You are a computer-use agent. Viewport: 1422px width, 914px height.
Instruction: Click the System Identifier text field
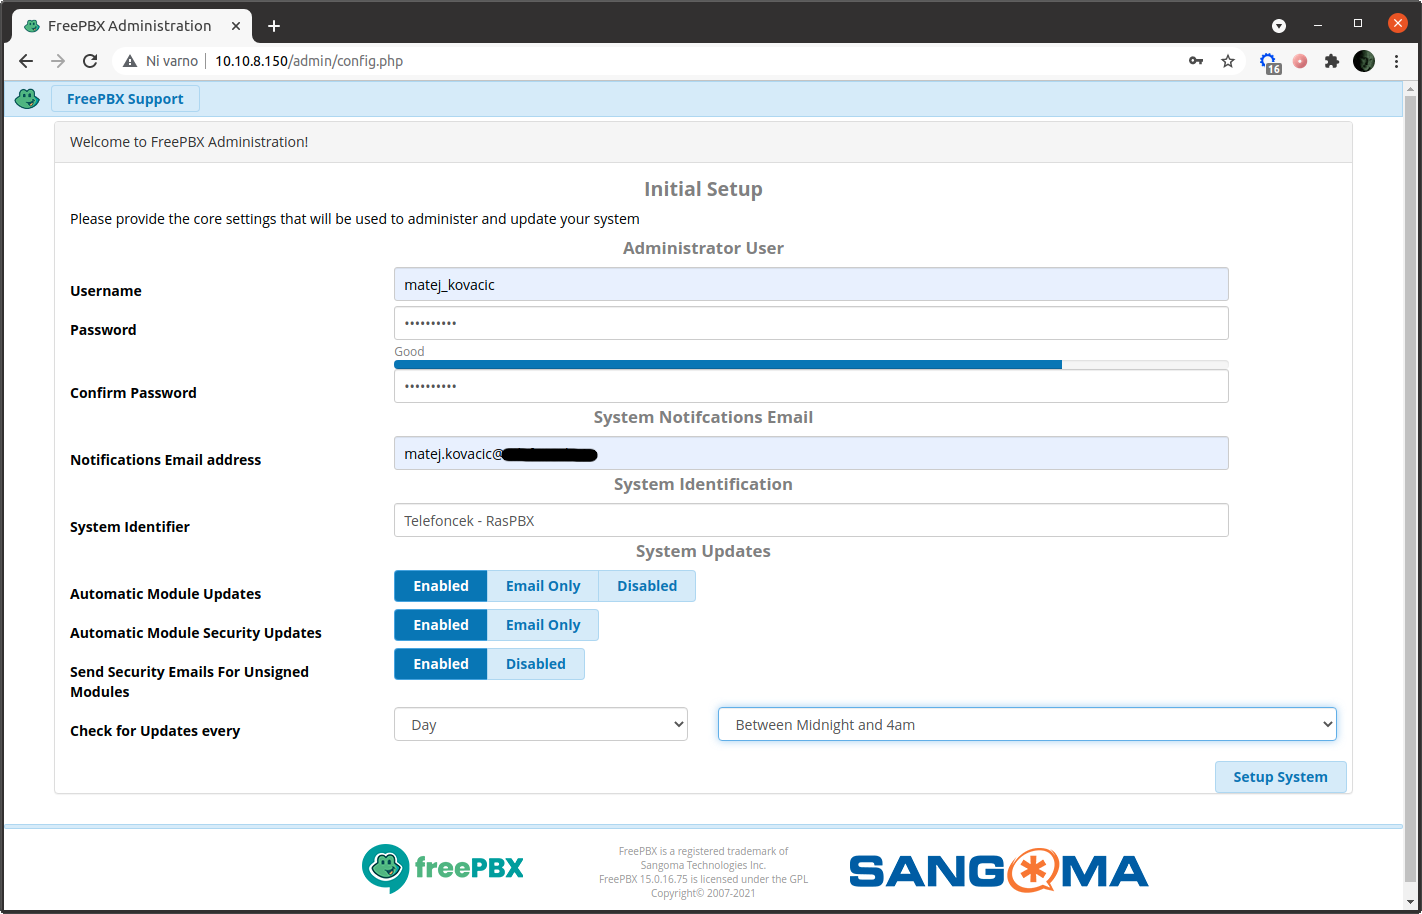point(811,520)
